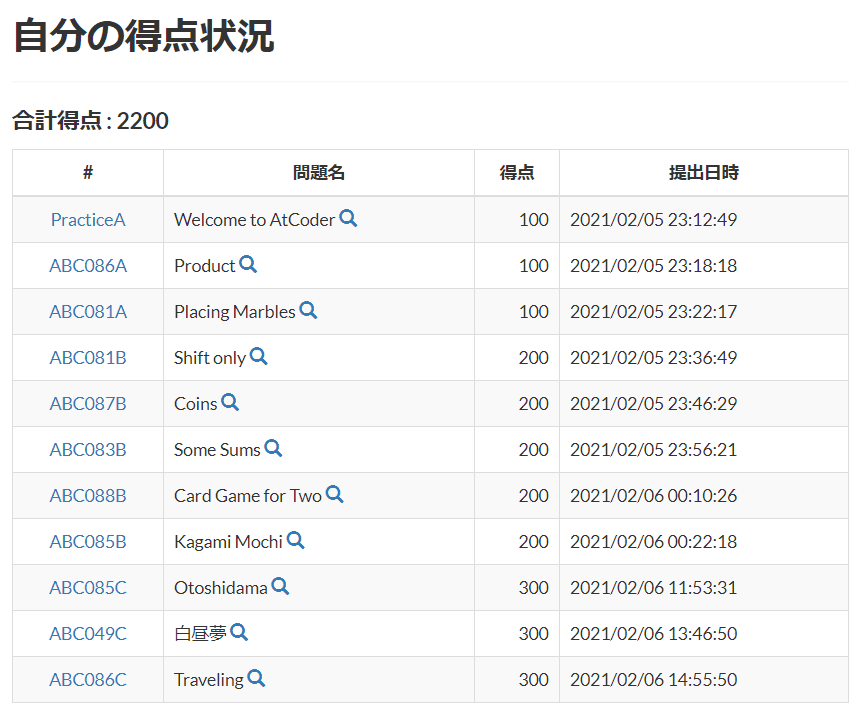Viewport: 857px width, 713px height.
Task: Click the search icon next to Product
Action: 248,265
